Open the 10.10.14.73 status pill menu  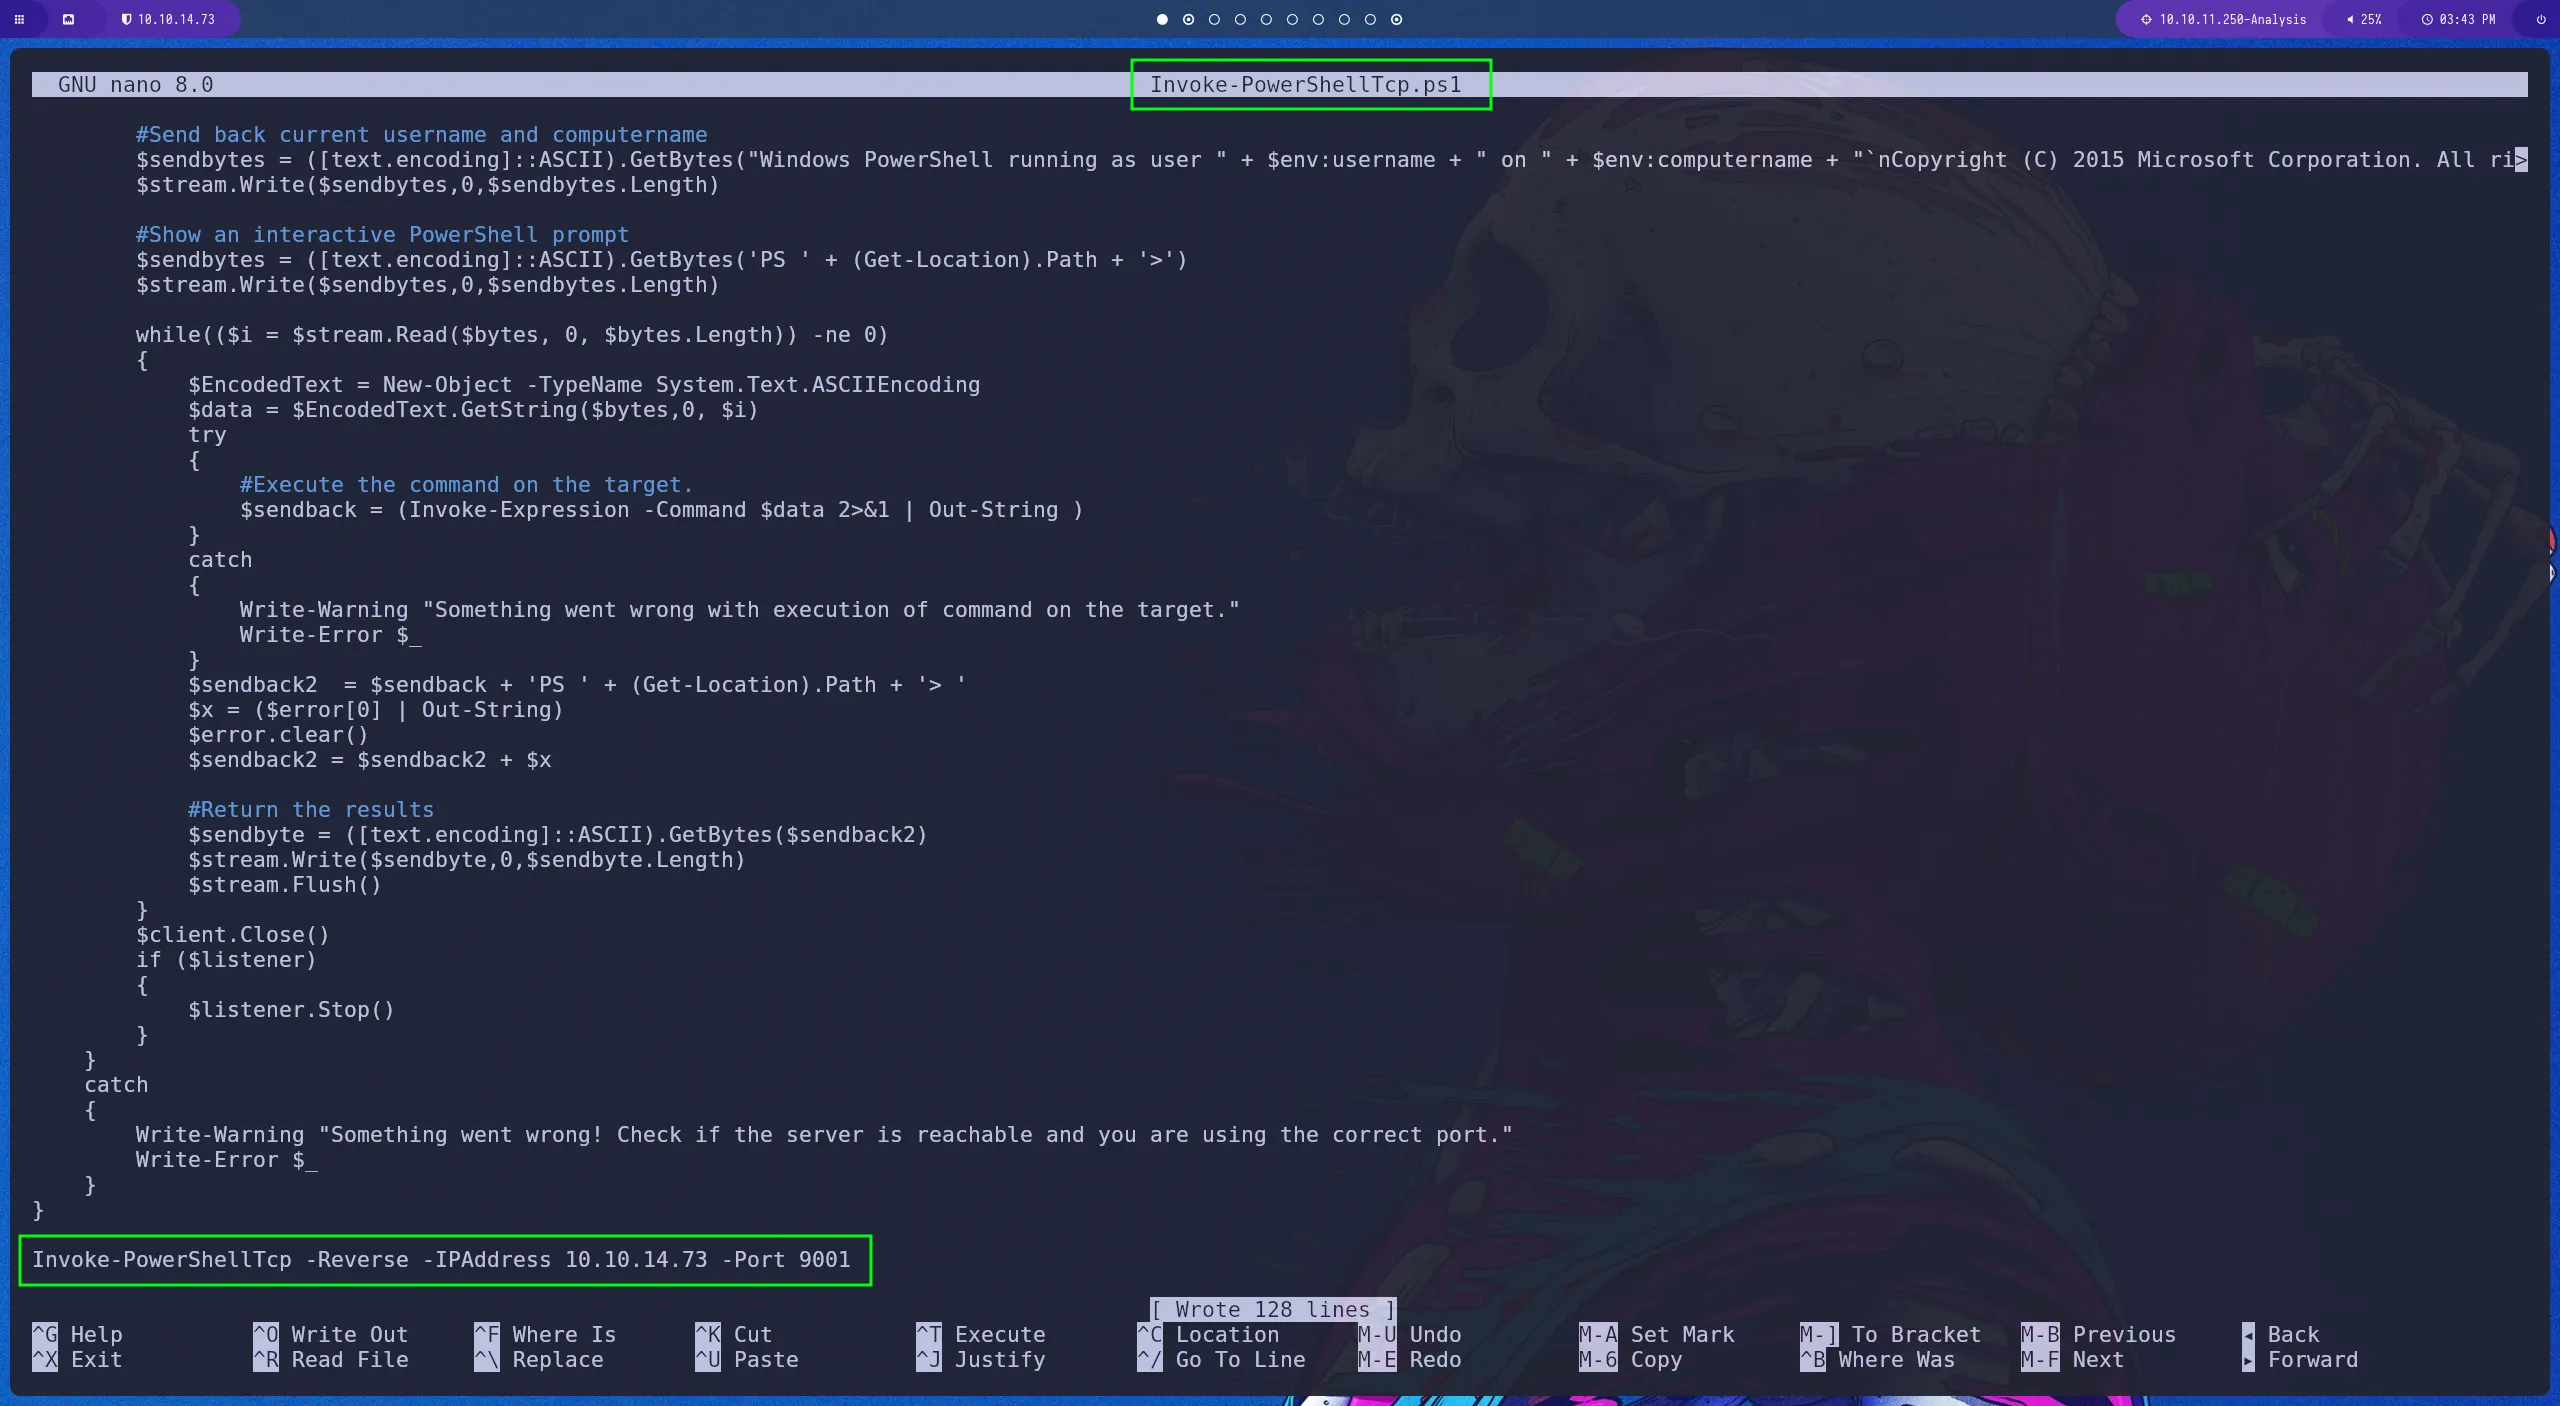click(x=175, y=19)
